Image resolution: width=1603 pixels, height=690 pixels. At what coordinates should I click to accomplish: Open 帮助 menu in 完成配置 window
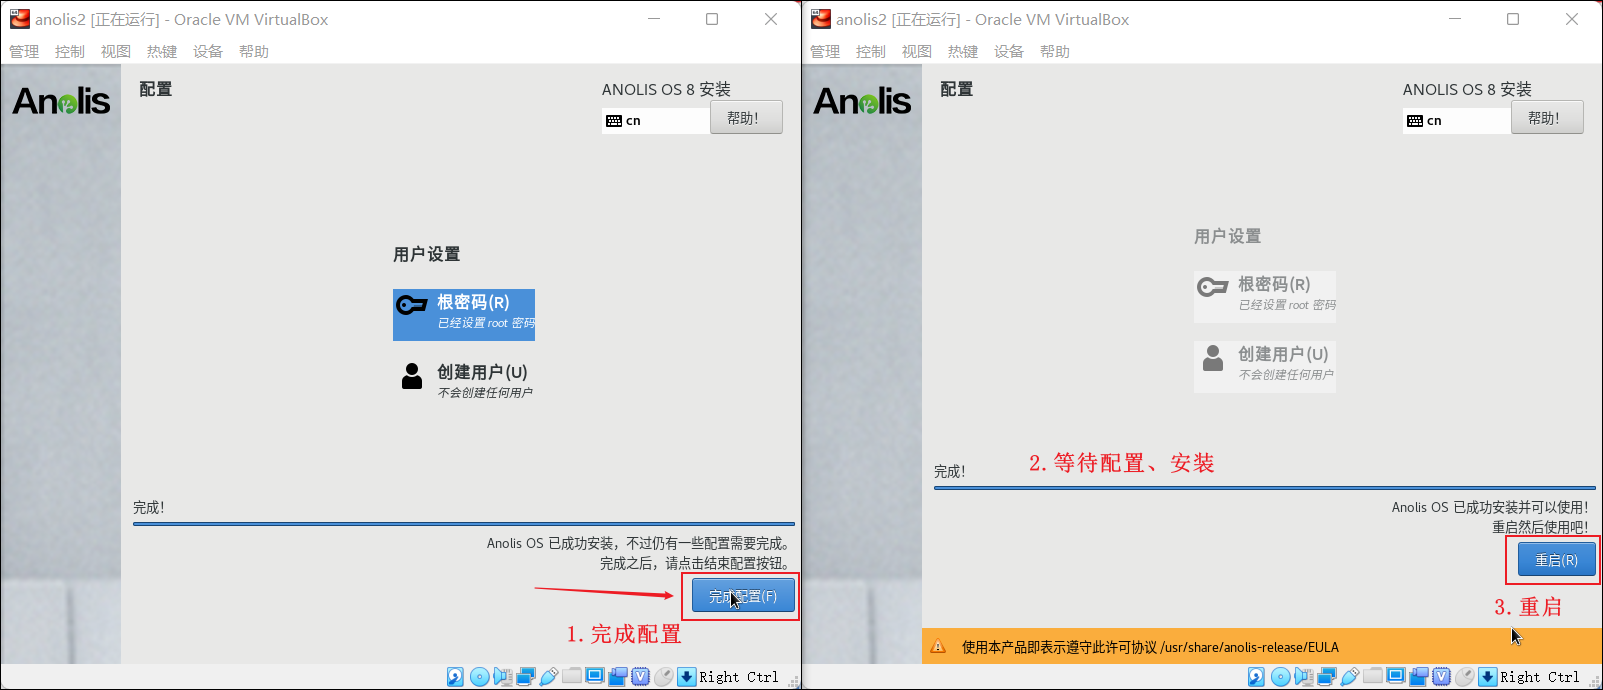tap(254, 51)
